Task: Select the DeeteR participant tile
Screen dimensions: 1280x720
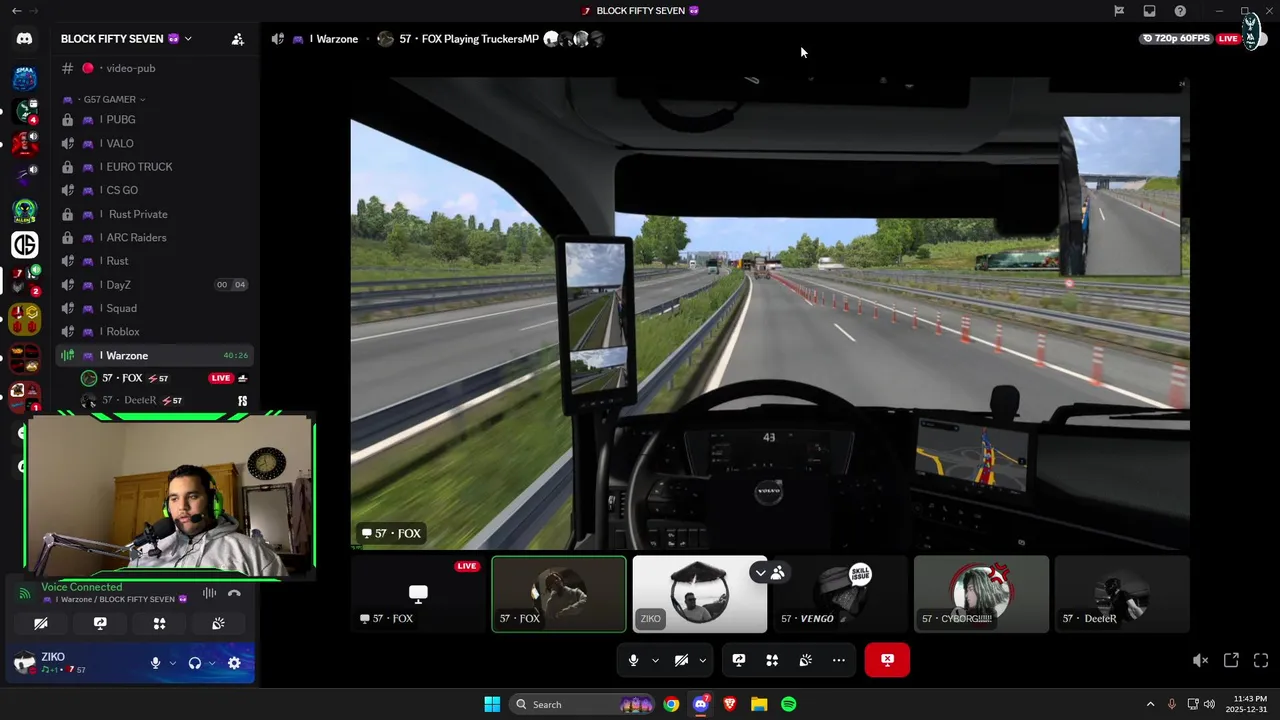Action: tap(1122, 594)
